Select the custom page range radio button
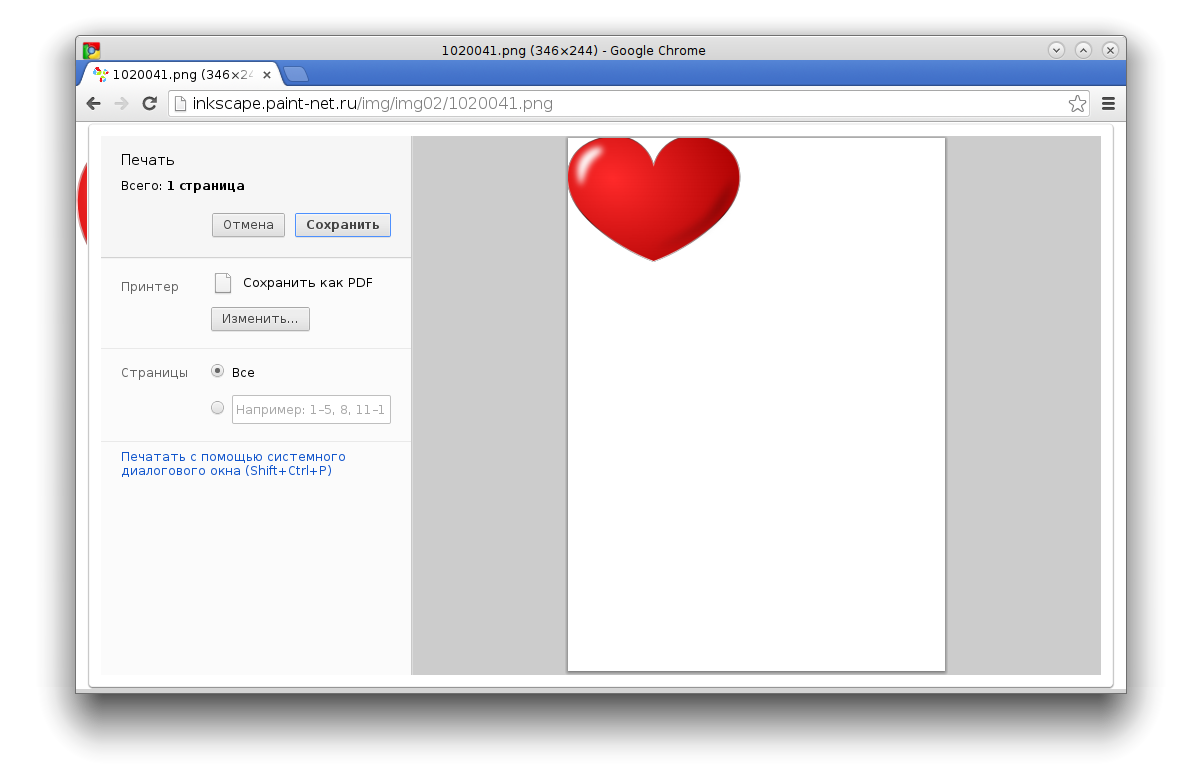 point(217,407)
